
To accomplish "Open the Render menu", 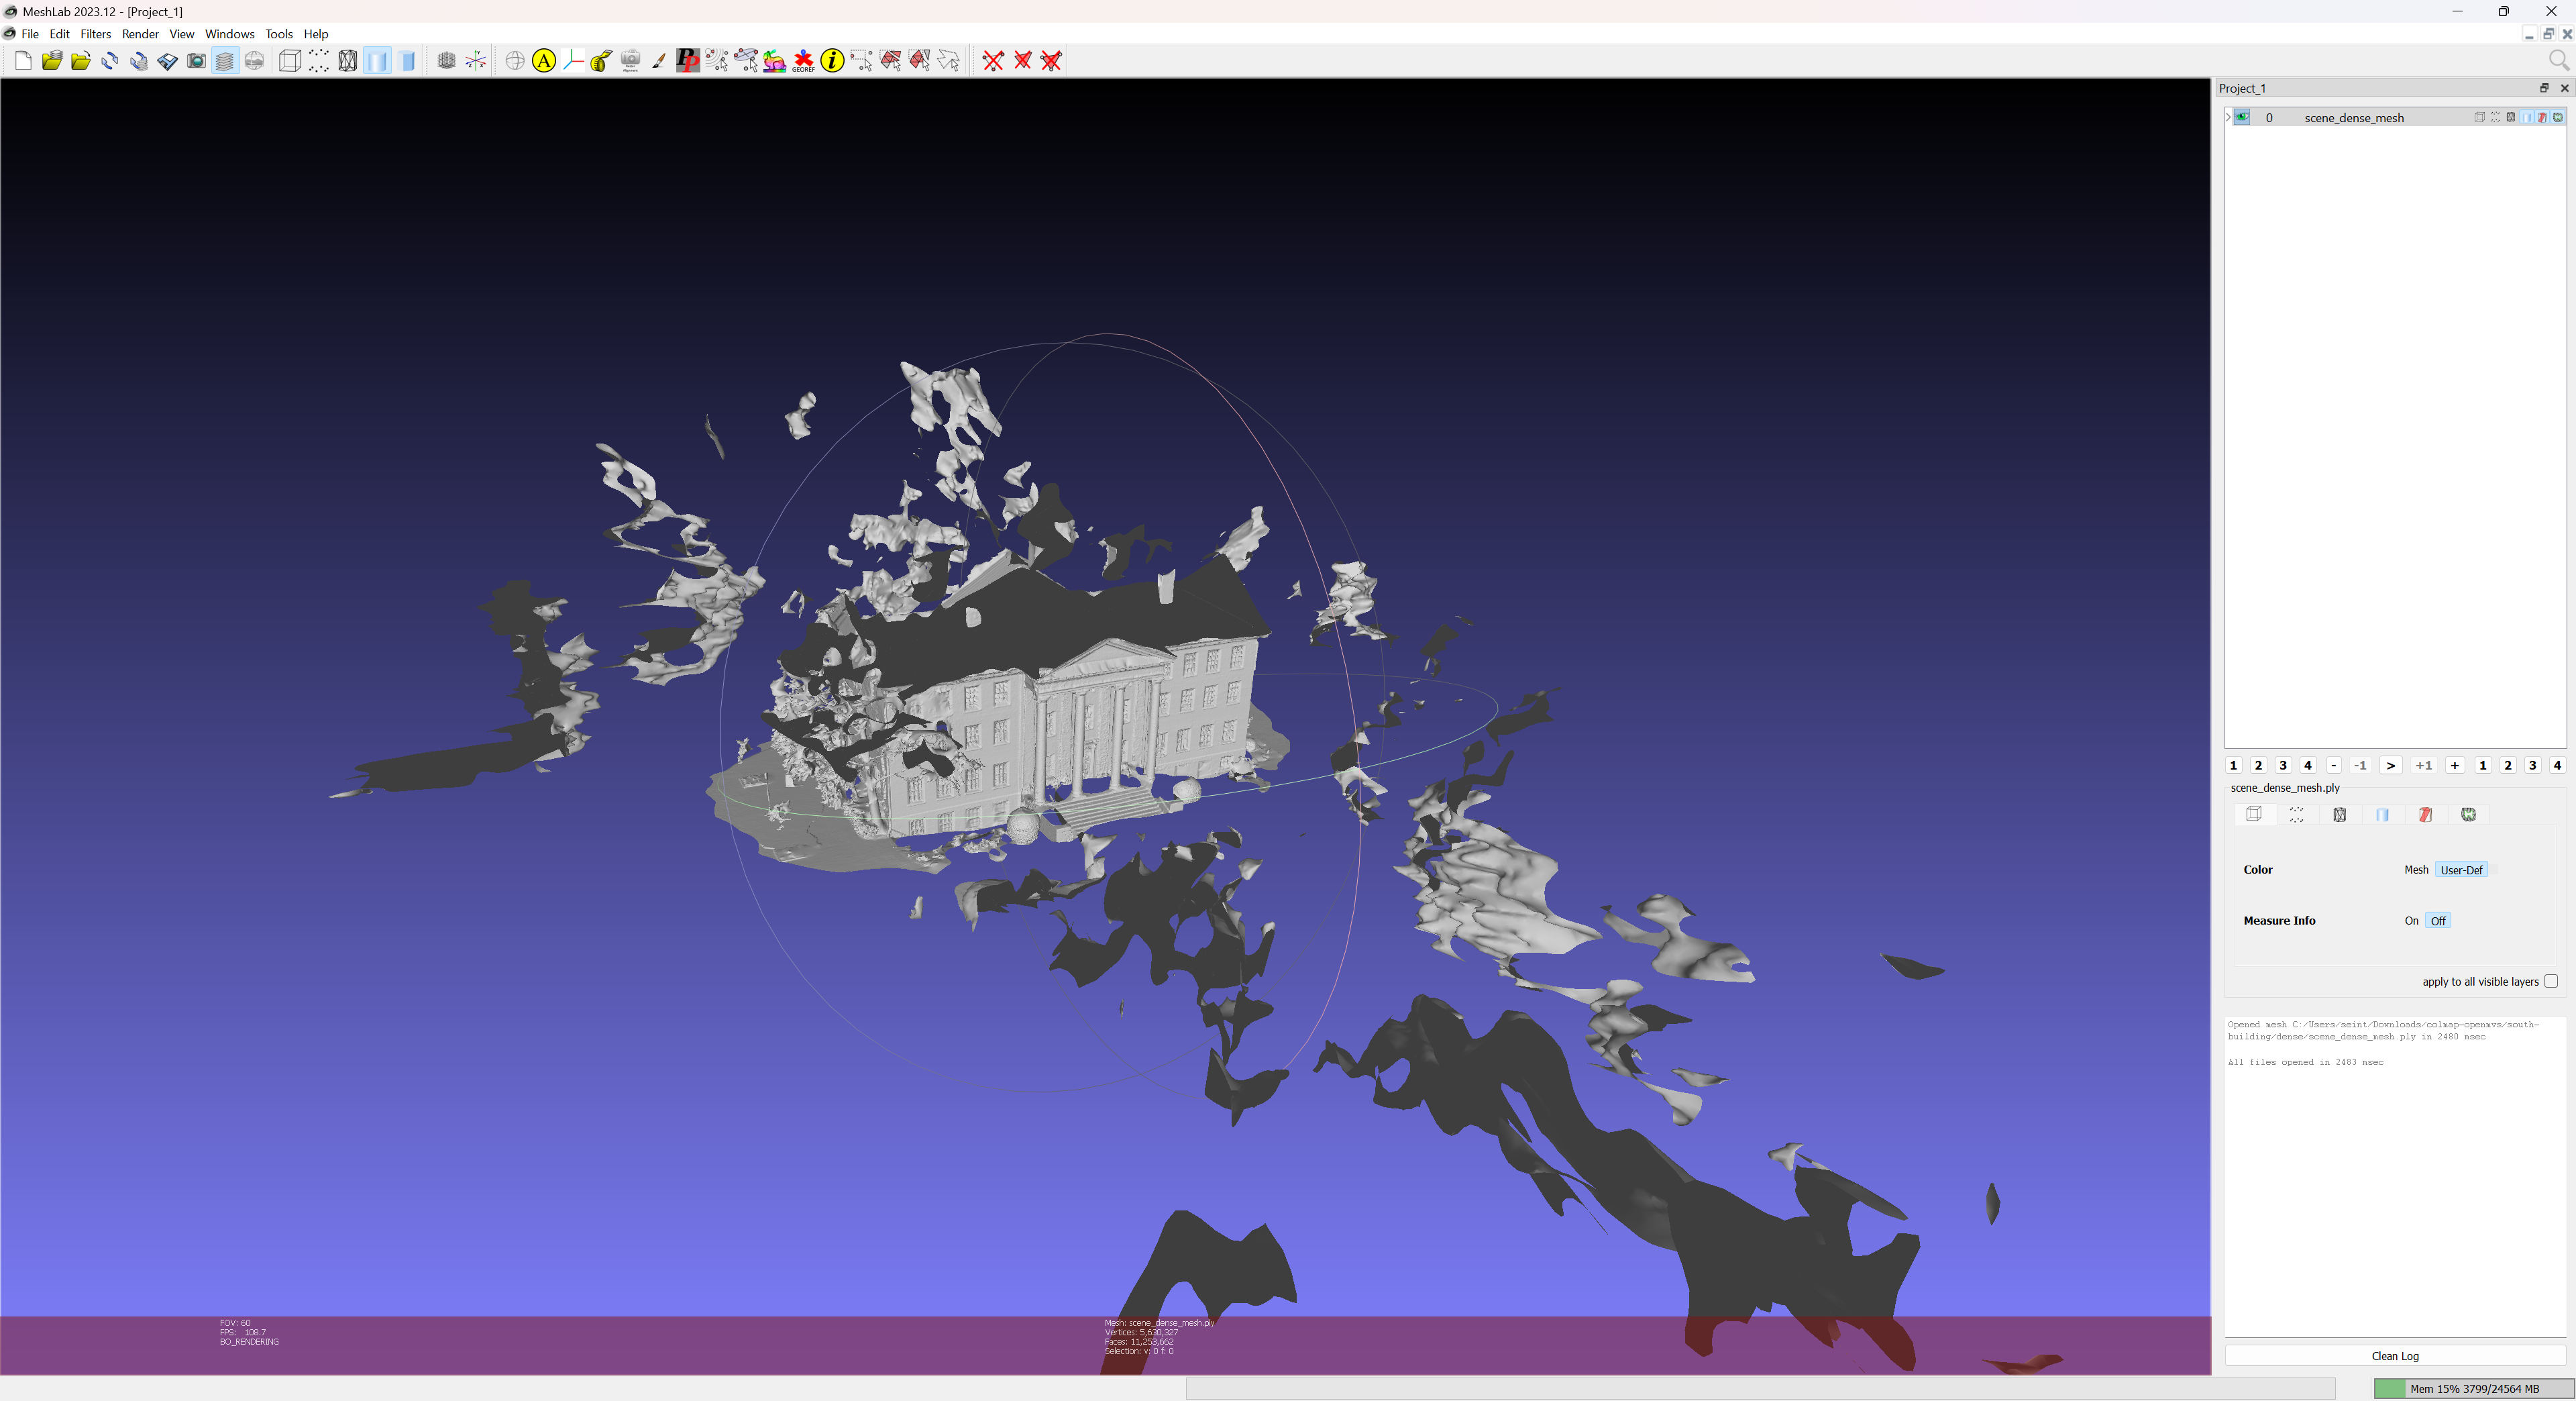I will (x=140, y=34).
